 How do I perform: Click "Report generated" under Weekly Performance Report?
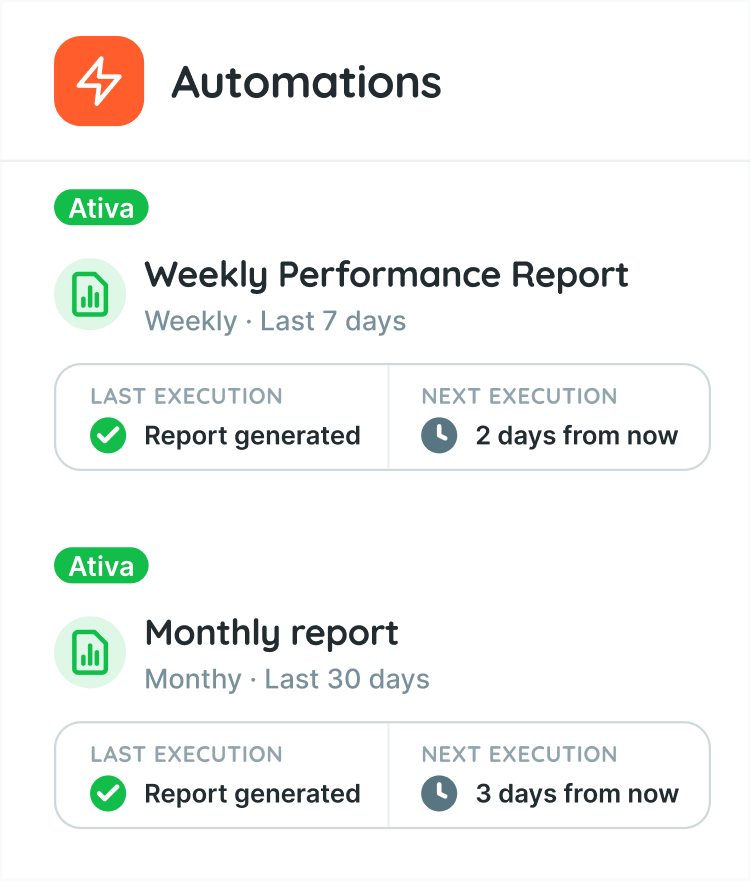[252, 436]
